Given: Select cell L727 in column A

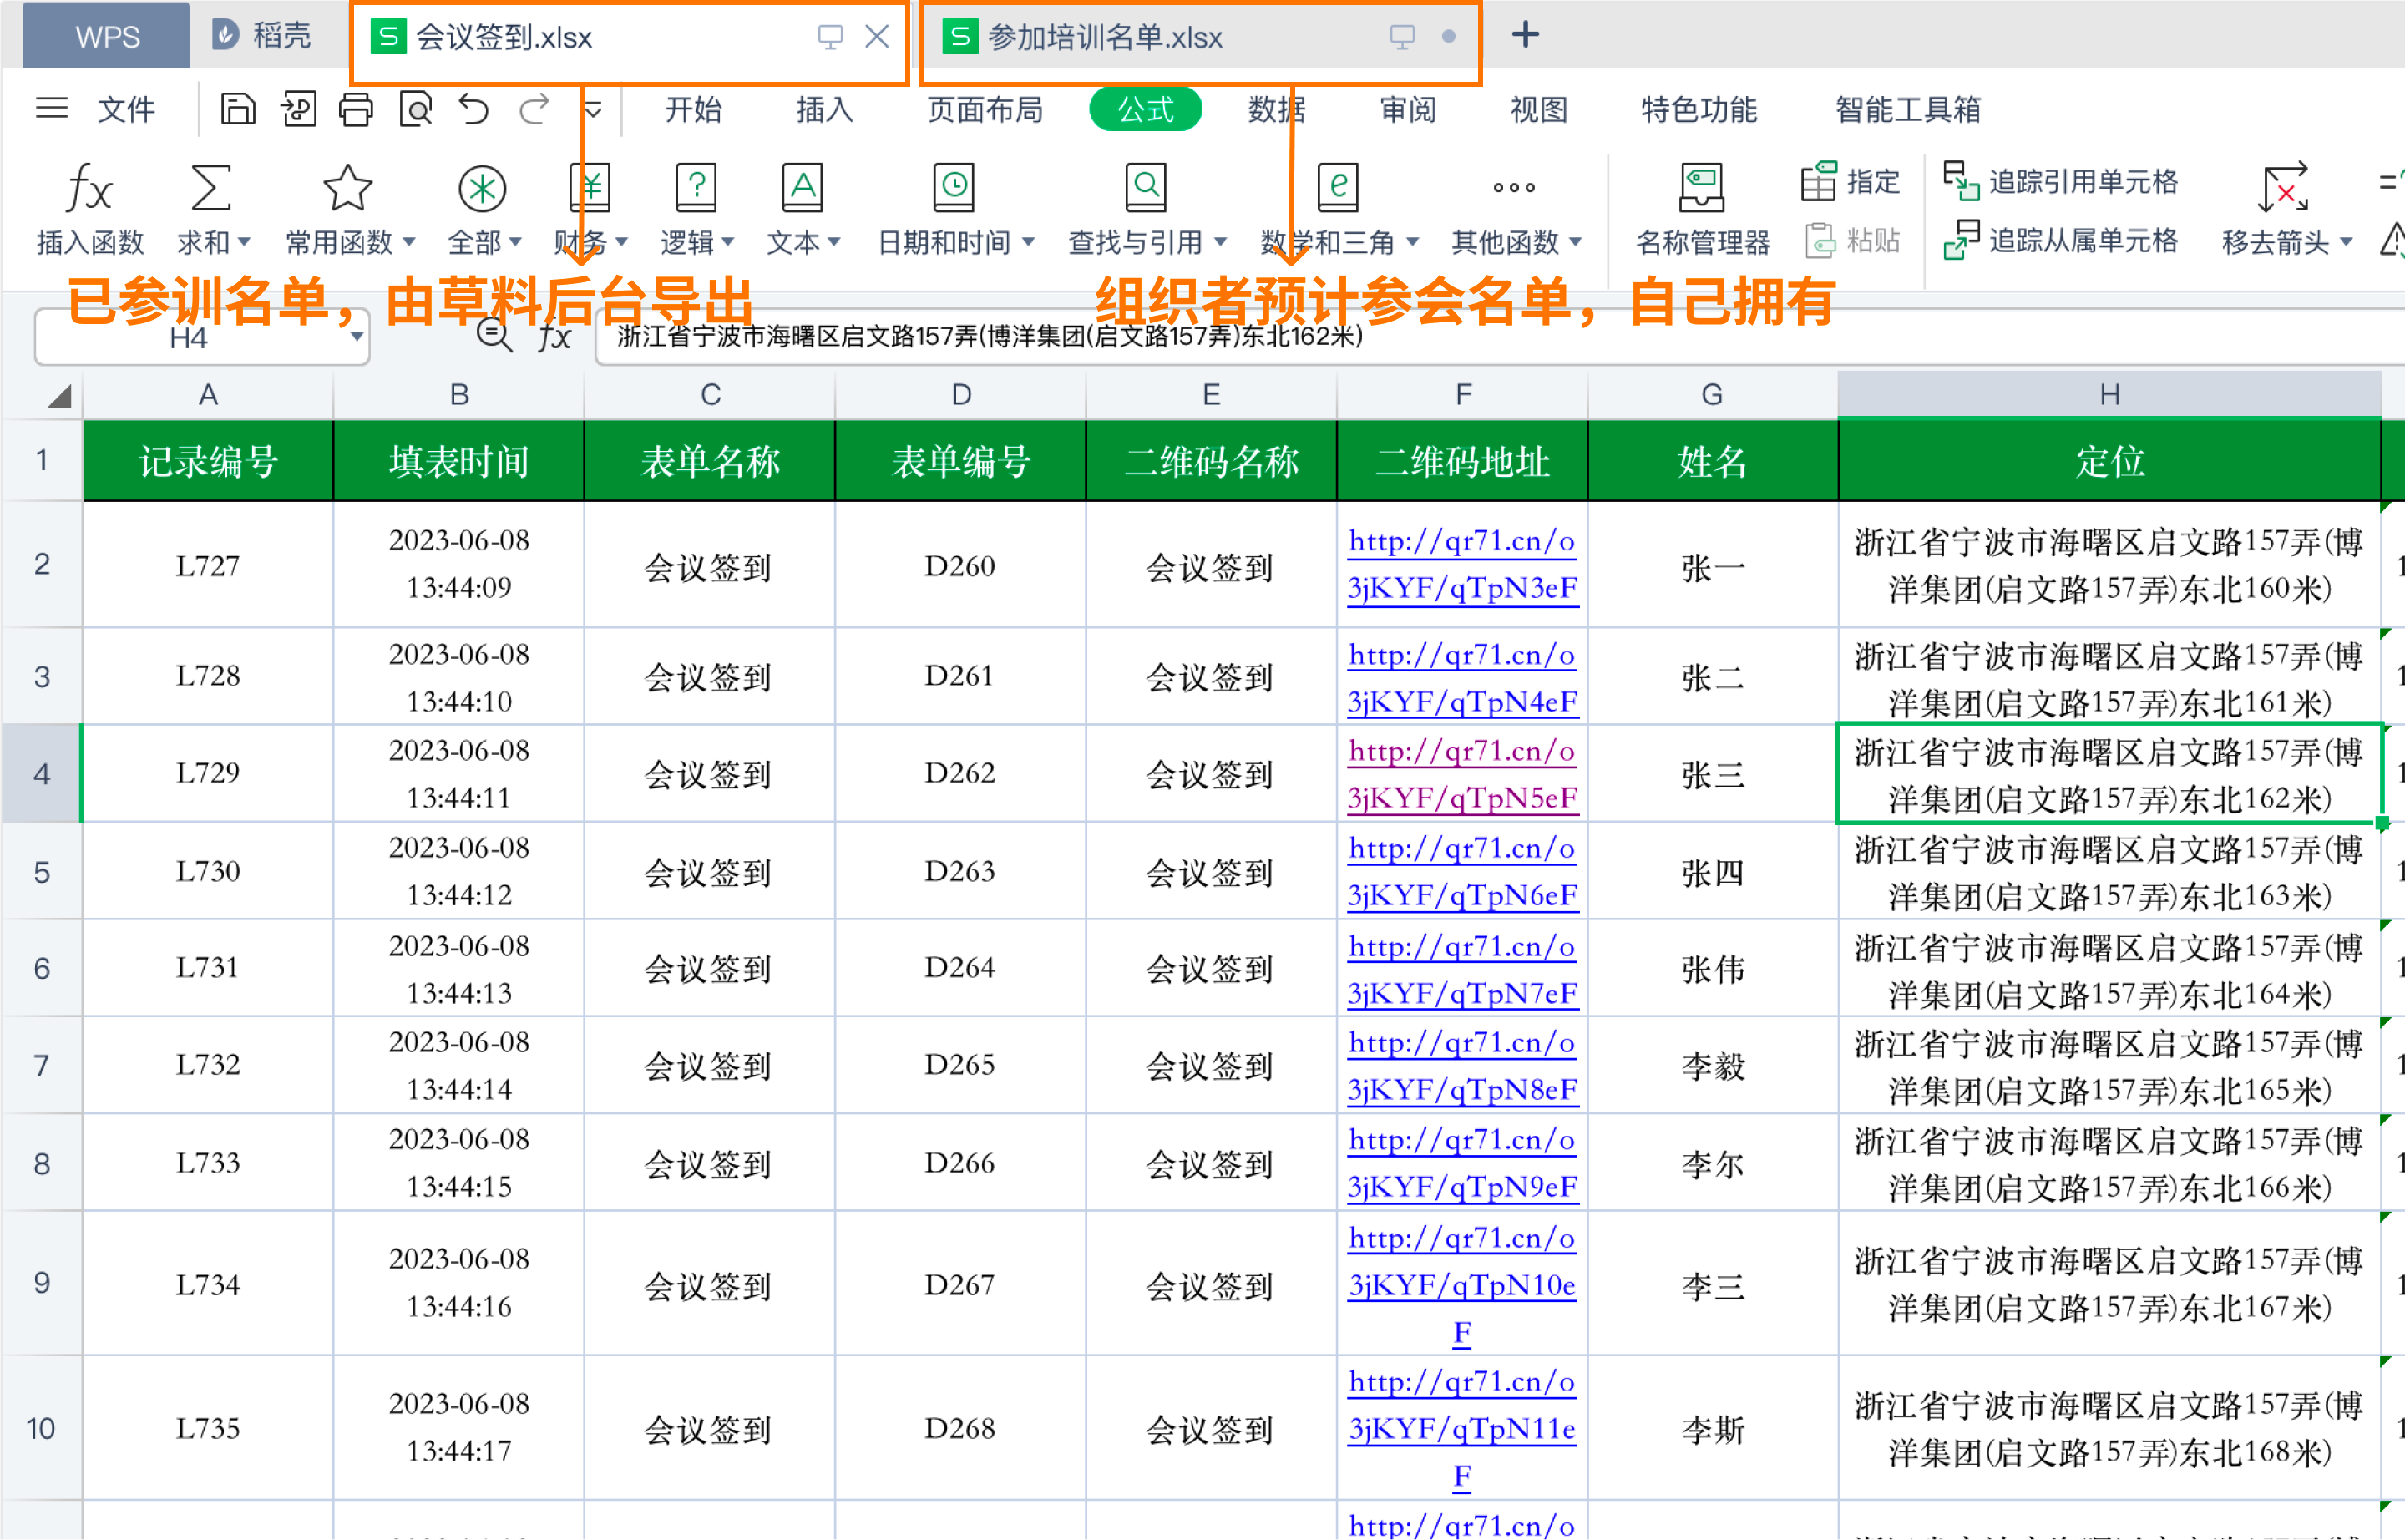Looking at the screenshot, I should [208, 565].
